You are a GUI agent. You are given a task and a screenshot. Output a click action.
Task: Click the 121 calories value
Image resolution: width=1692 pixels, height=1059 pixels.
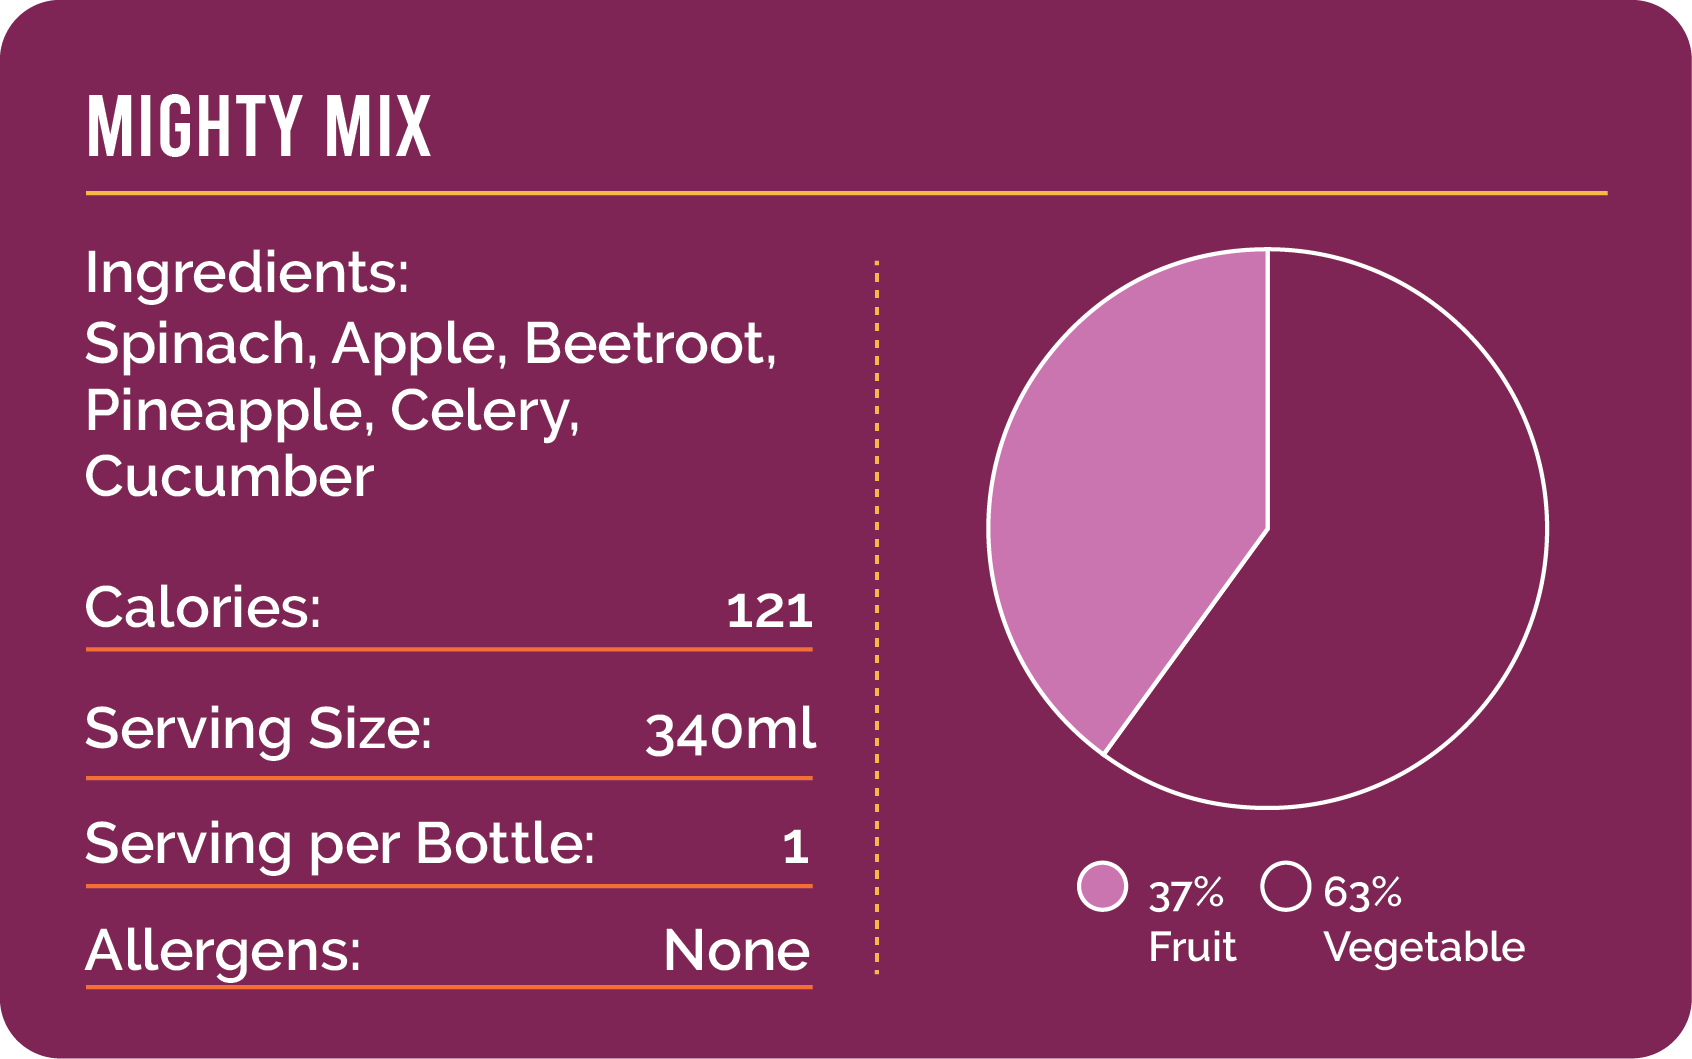coord(769,611)
